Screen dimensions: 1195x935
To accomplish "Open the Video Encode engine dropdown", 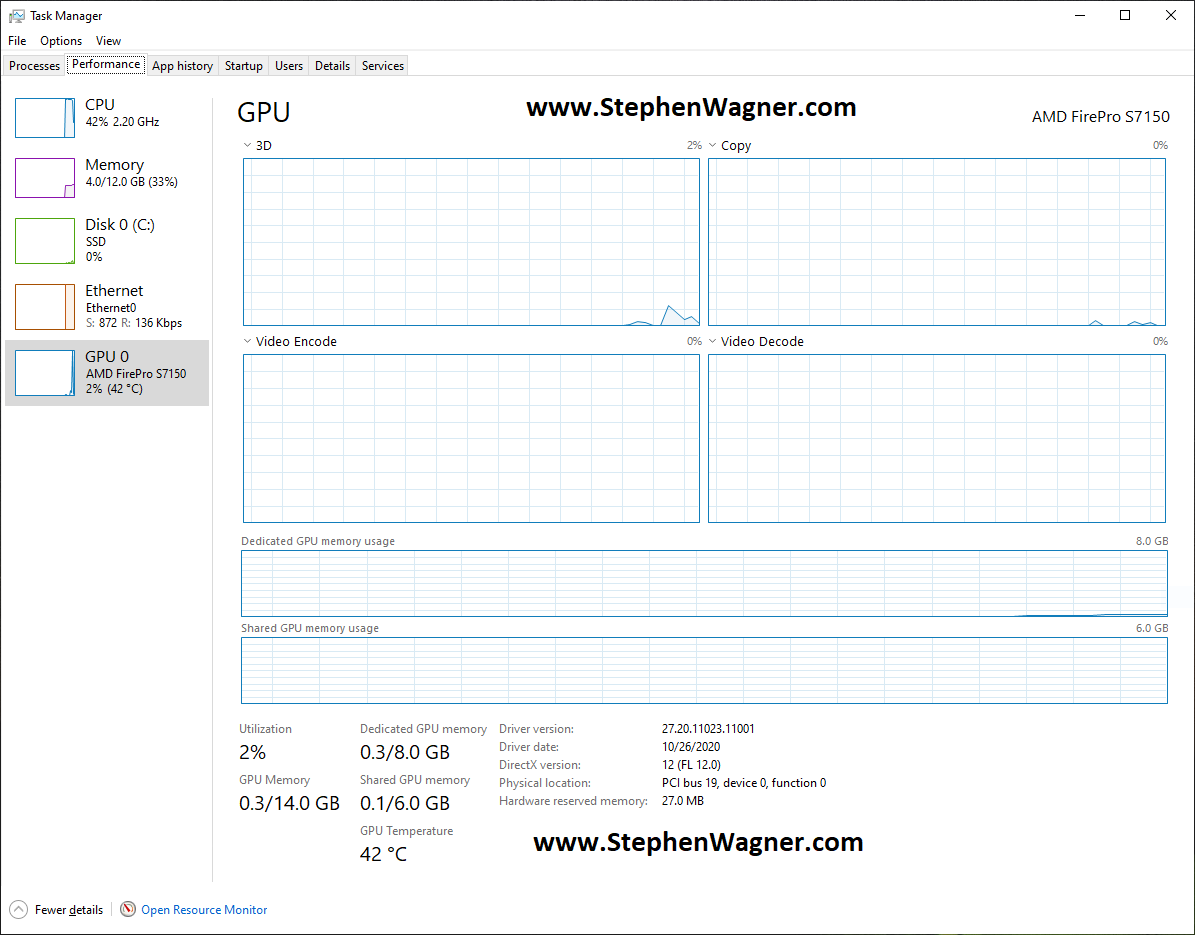I will pos(247,341).
